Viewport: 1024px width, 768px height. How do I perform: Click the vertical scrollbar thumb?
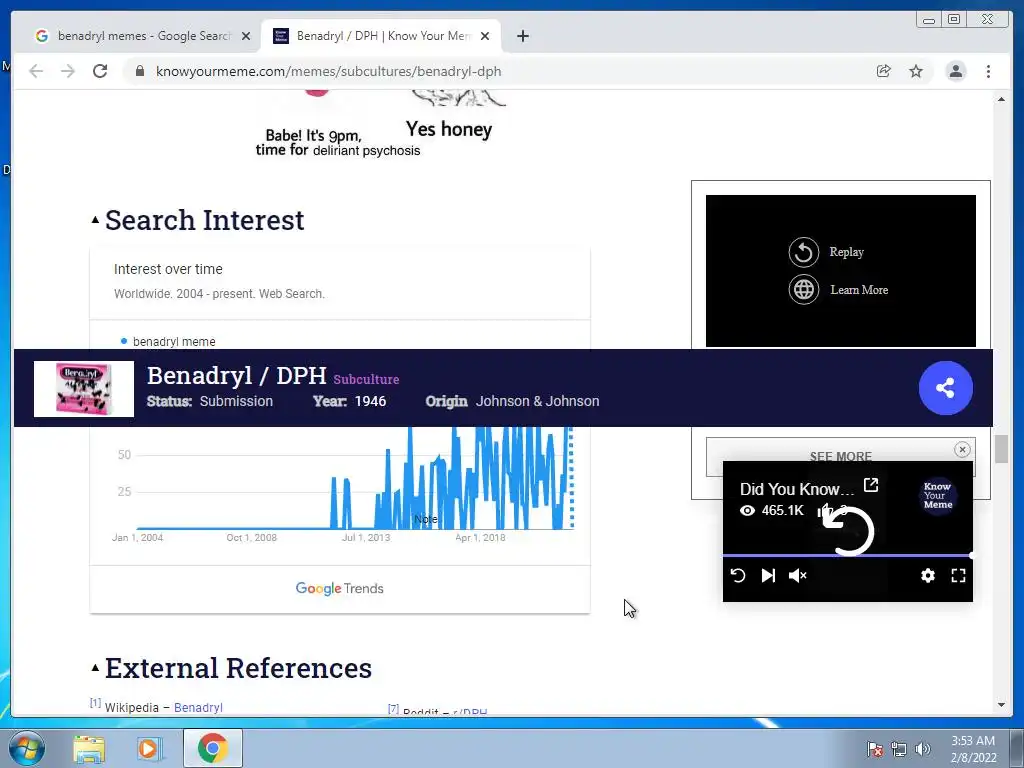pyautogui.click(x=1001, y=449)
